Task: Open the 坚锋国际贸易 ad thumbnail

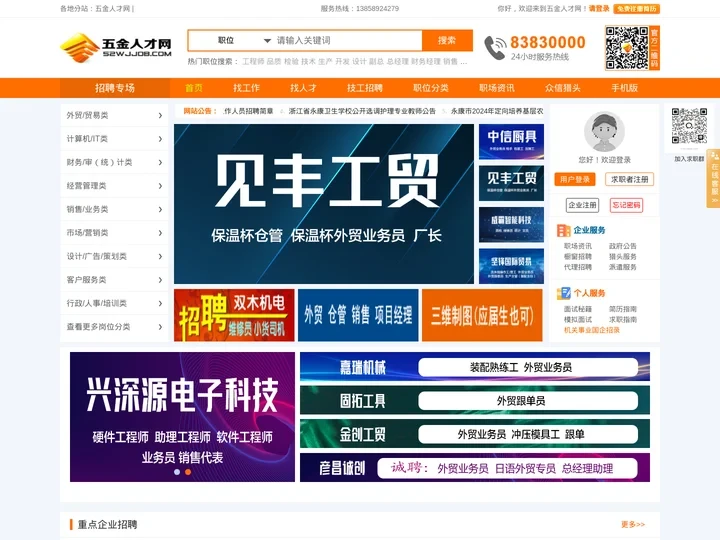Action: [511, 266]
